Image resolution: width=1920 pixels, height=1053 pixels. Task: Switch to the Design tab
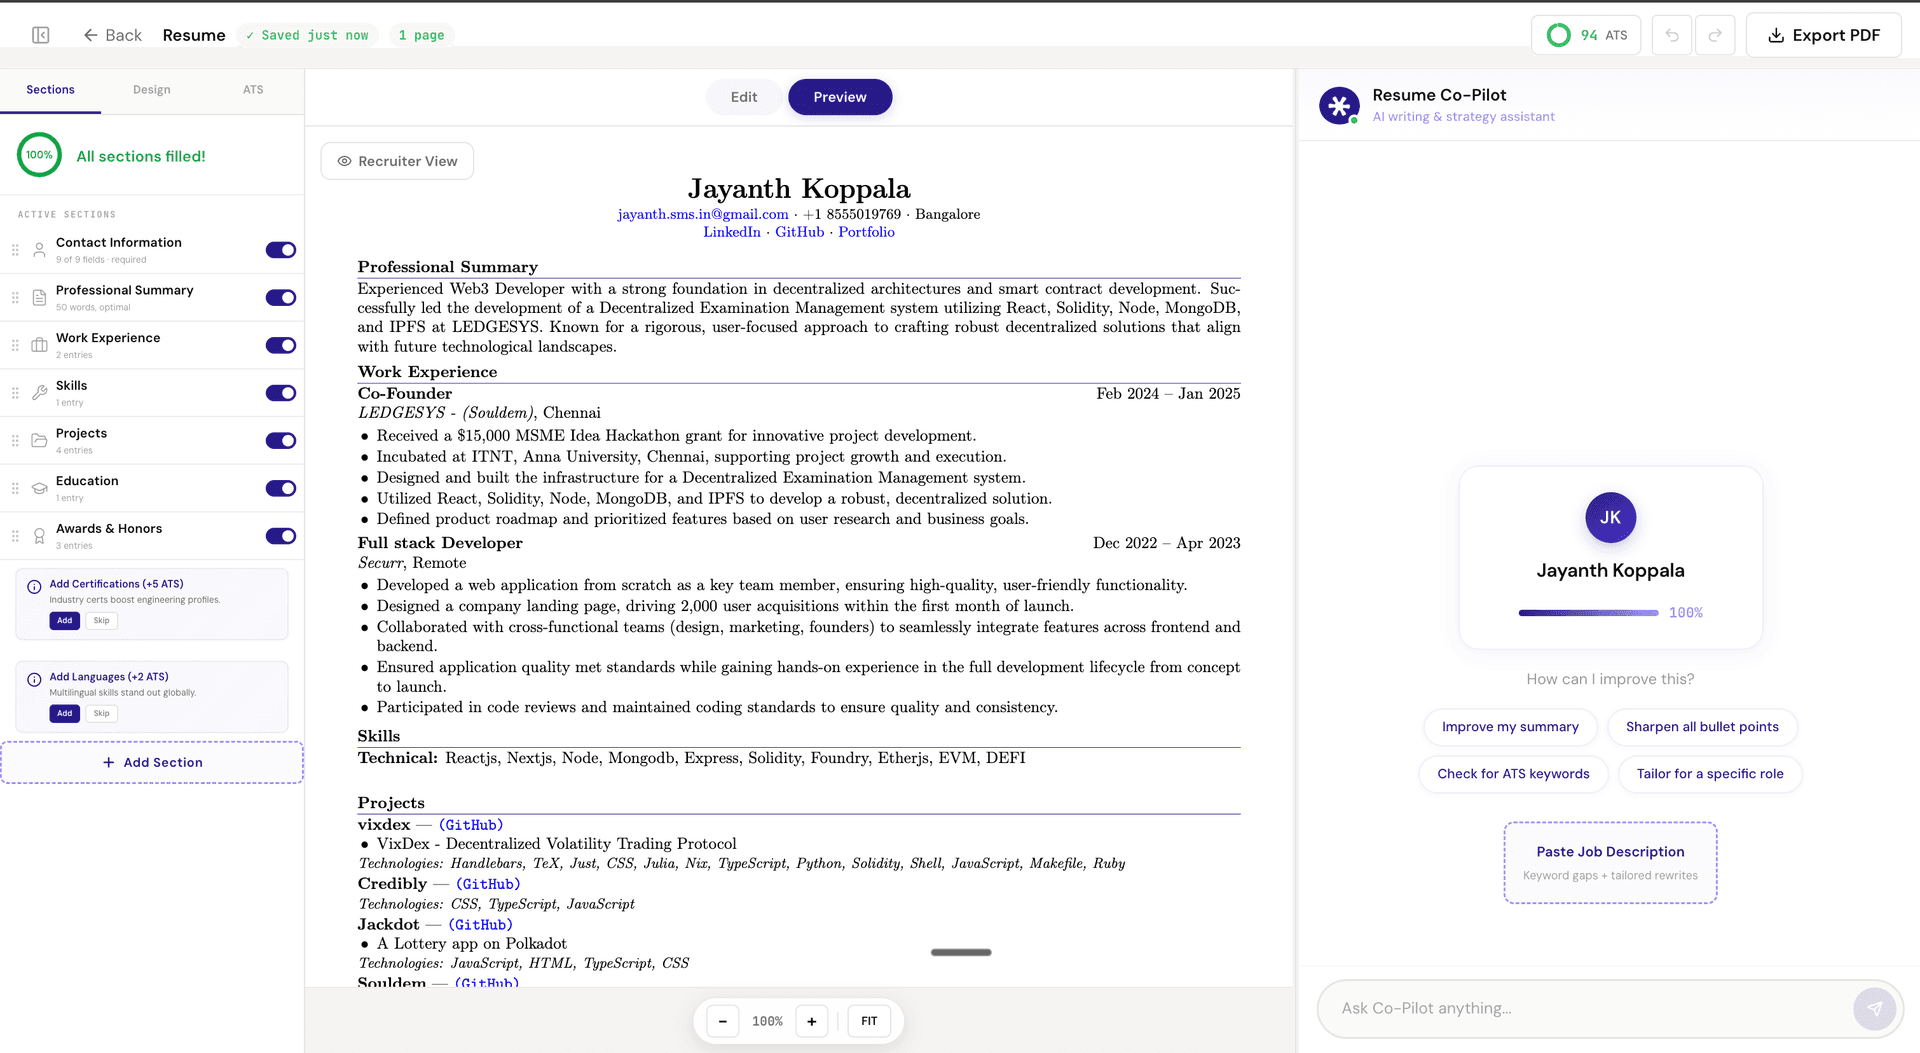[152, 90]
